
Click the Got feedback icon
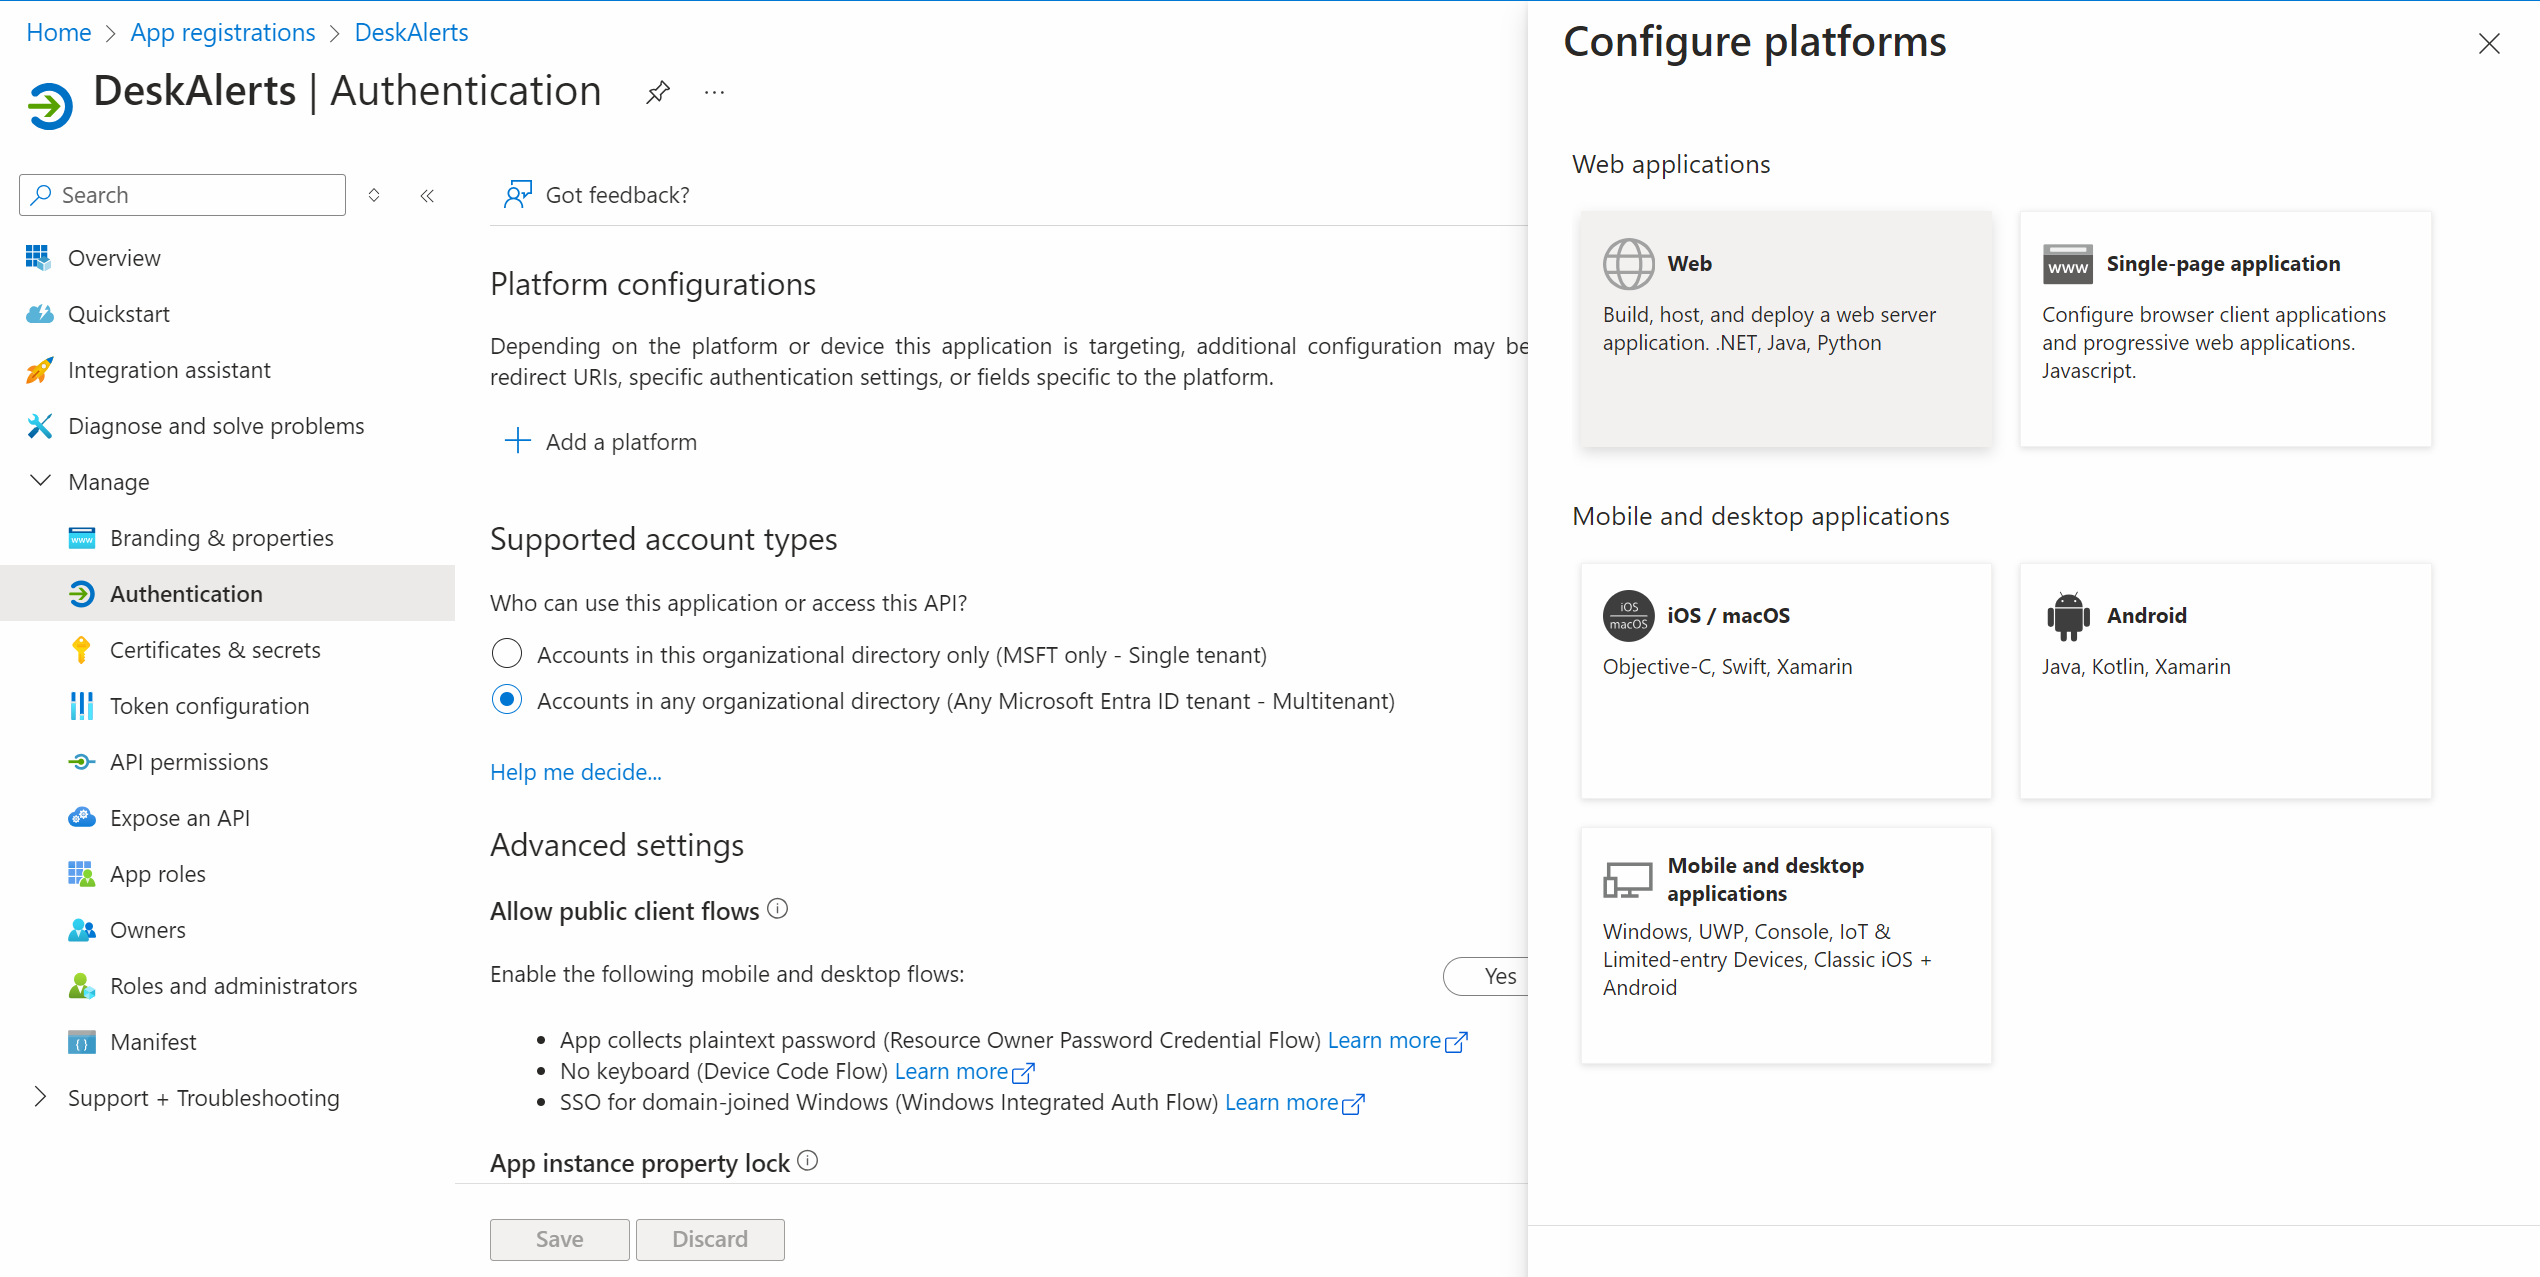(518, 194)
